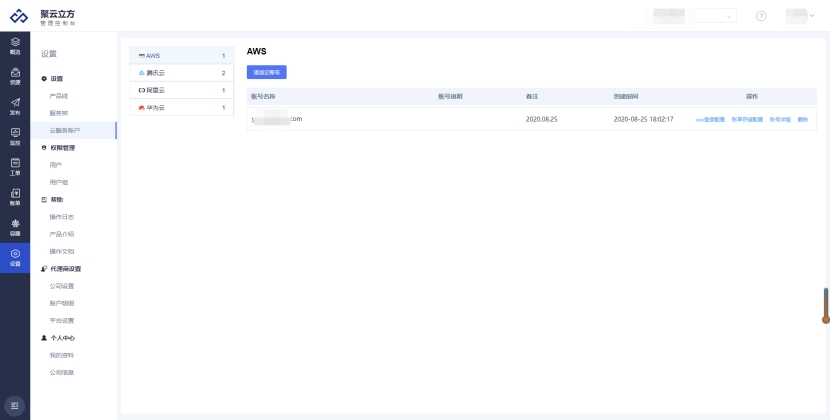Click the vertical scrollbar thumb at right
Image resolution: width=830 pixels, height=420 pixels.
tap(825, 306)
